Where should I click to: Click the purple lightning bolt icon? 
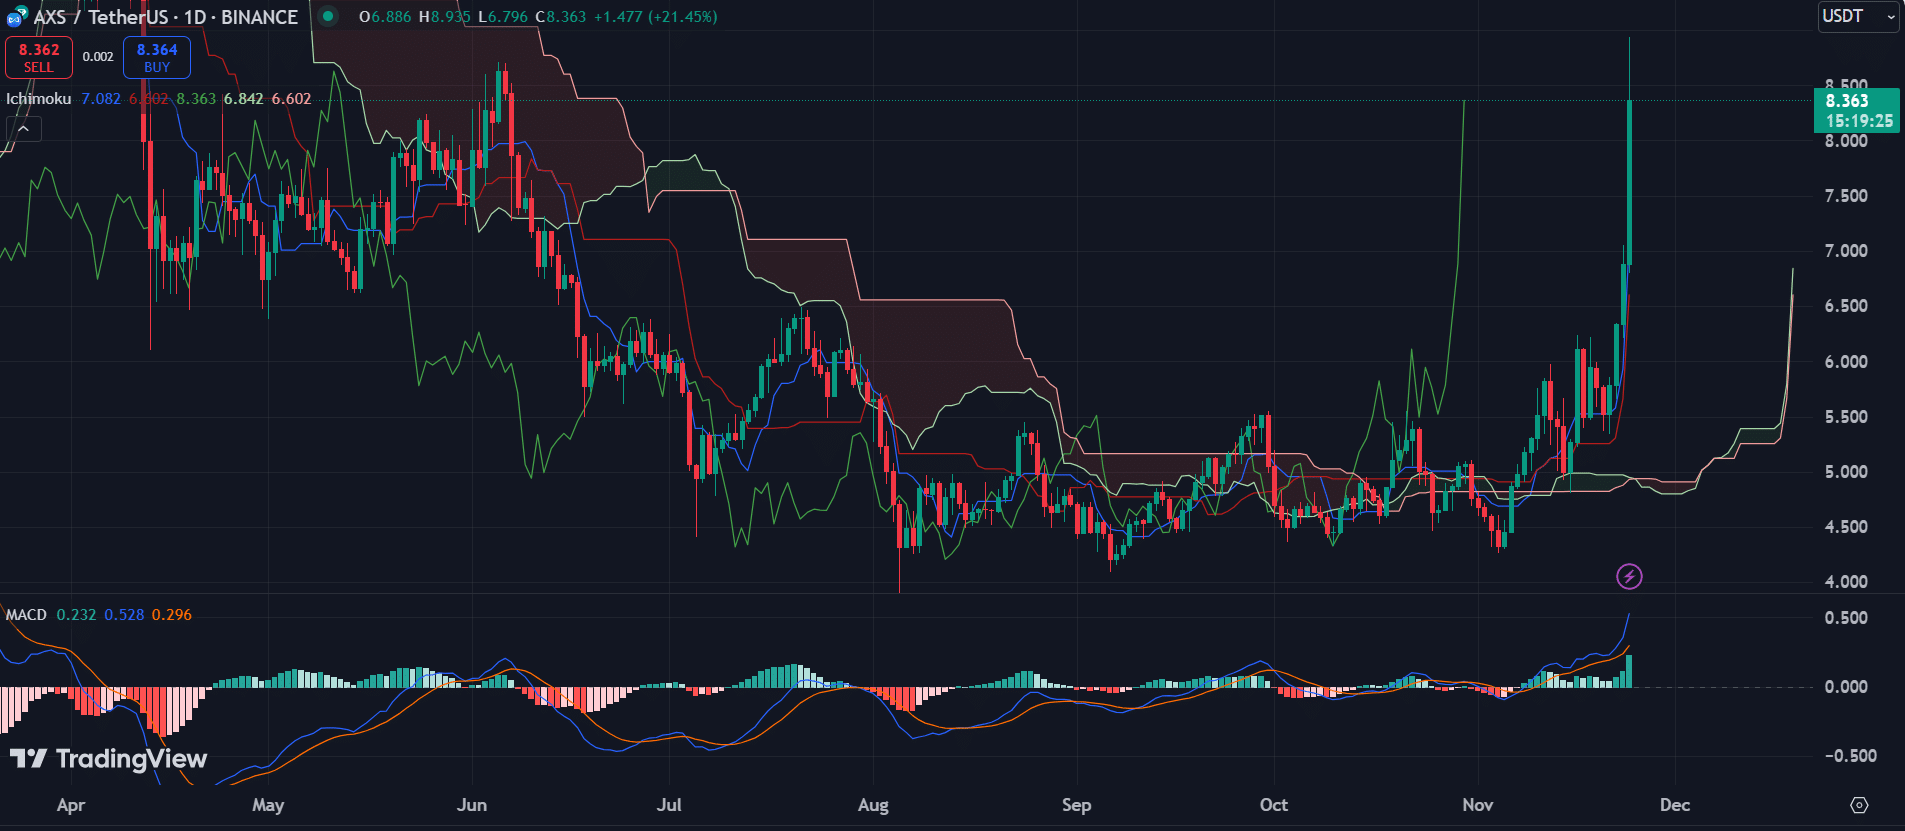click(x=1629, y=576)
